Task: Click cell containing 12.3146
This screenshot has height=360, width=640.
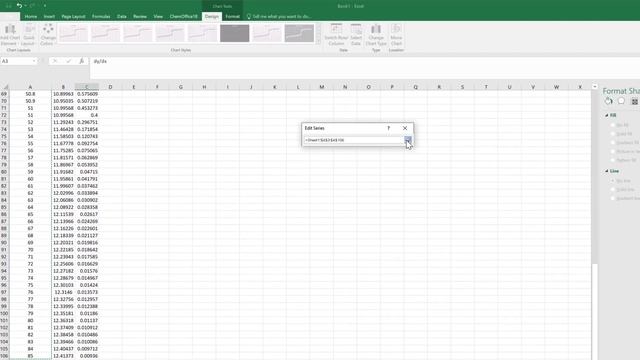Action: 63,292
